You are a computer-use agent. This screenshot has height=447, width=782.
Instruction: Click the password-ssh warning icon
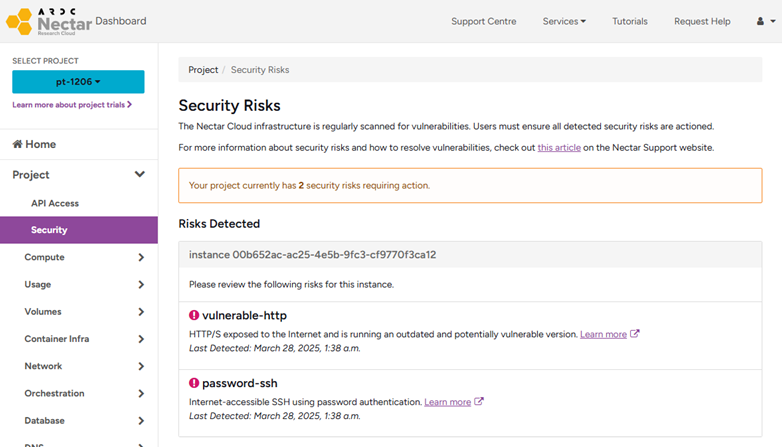194,383
